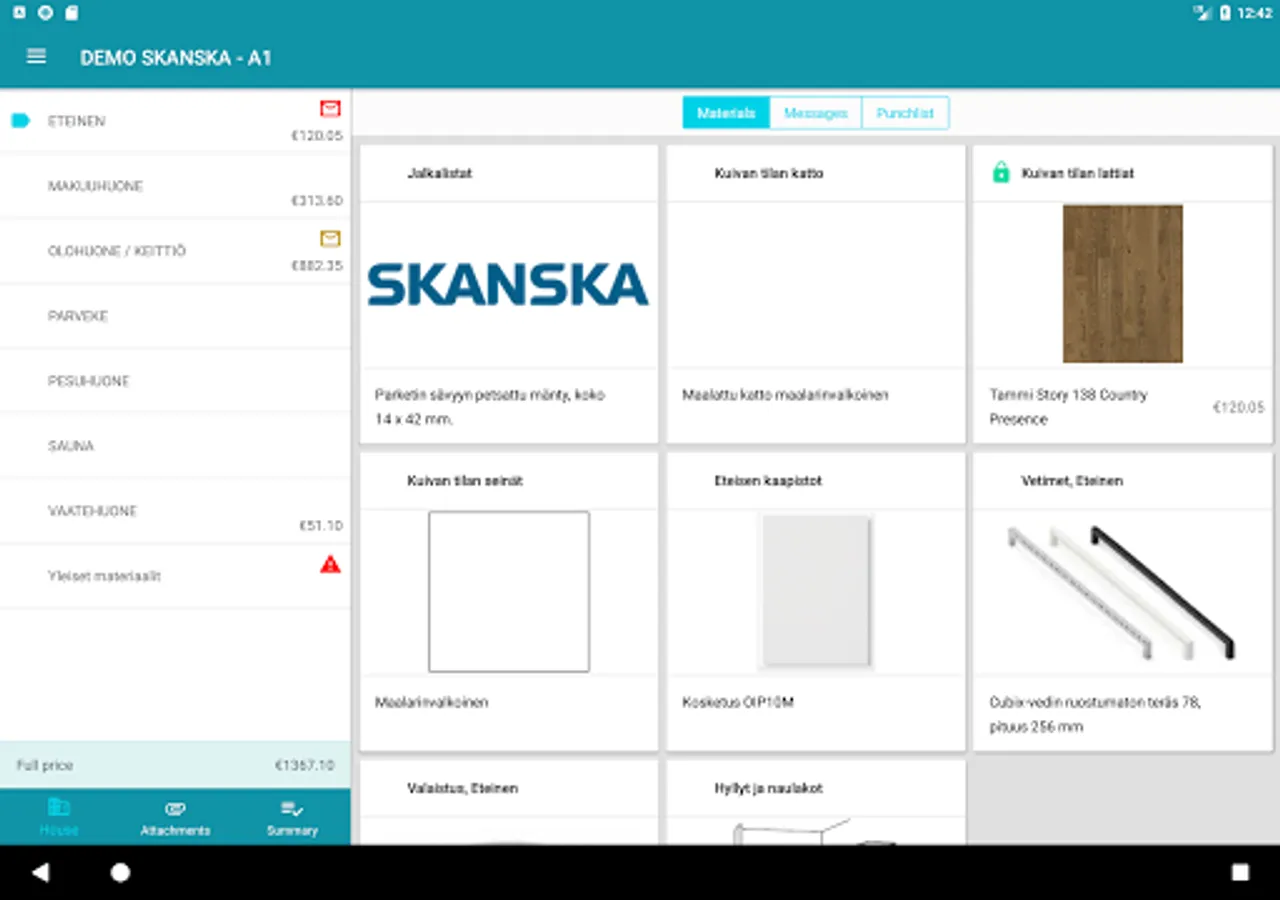
Task: Switch to the Materials tab
Action: 726,113
